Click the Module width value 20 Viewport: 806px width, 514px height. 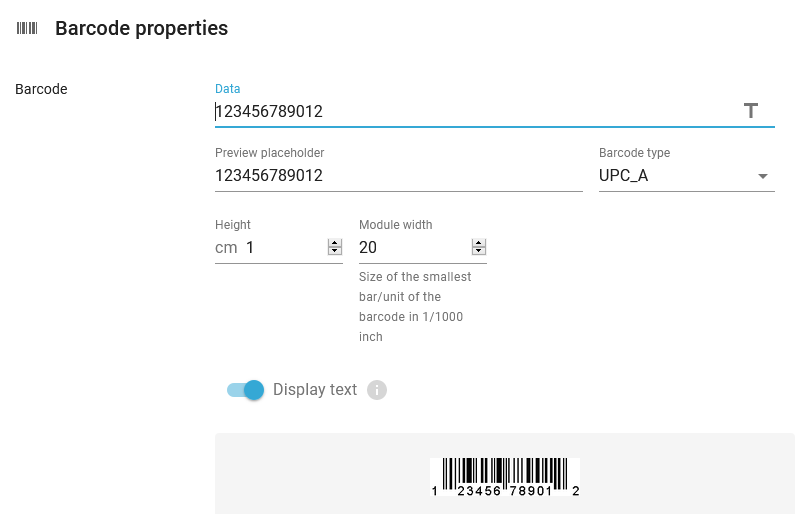click(x=368, y=248)
